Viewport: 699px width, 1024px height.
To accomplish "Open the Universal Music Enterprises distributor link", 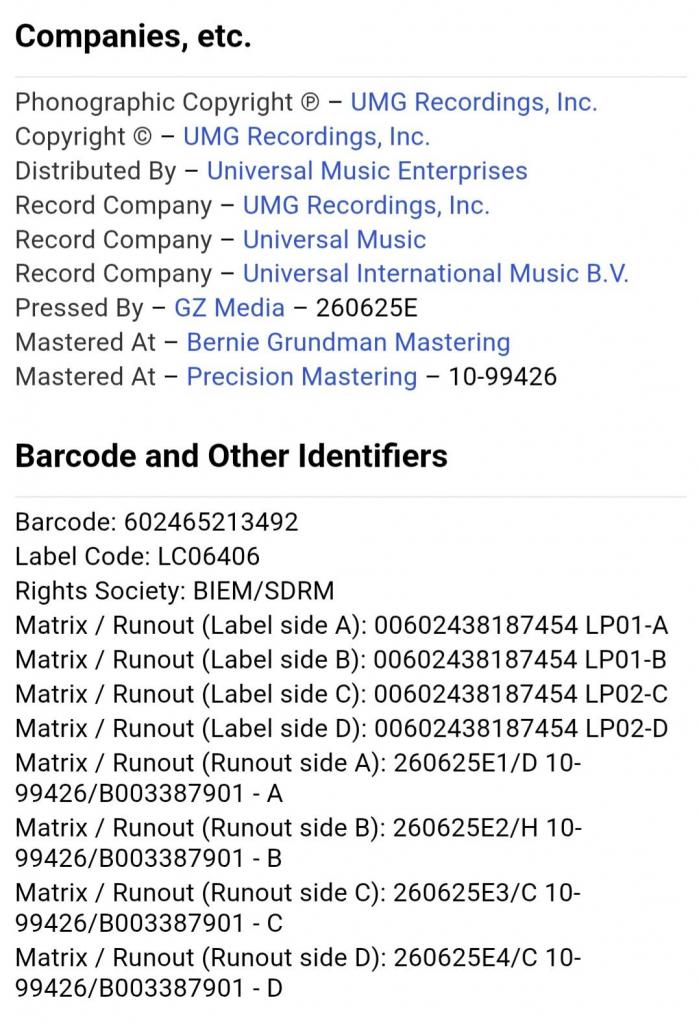I will pos(367,171).
